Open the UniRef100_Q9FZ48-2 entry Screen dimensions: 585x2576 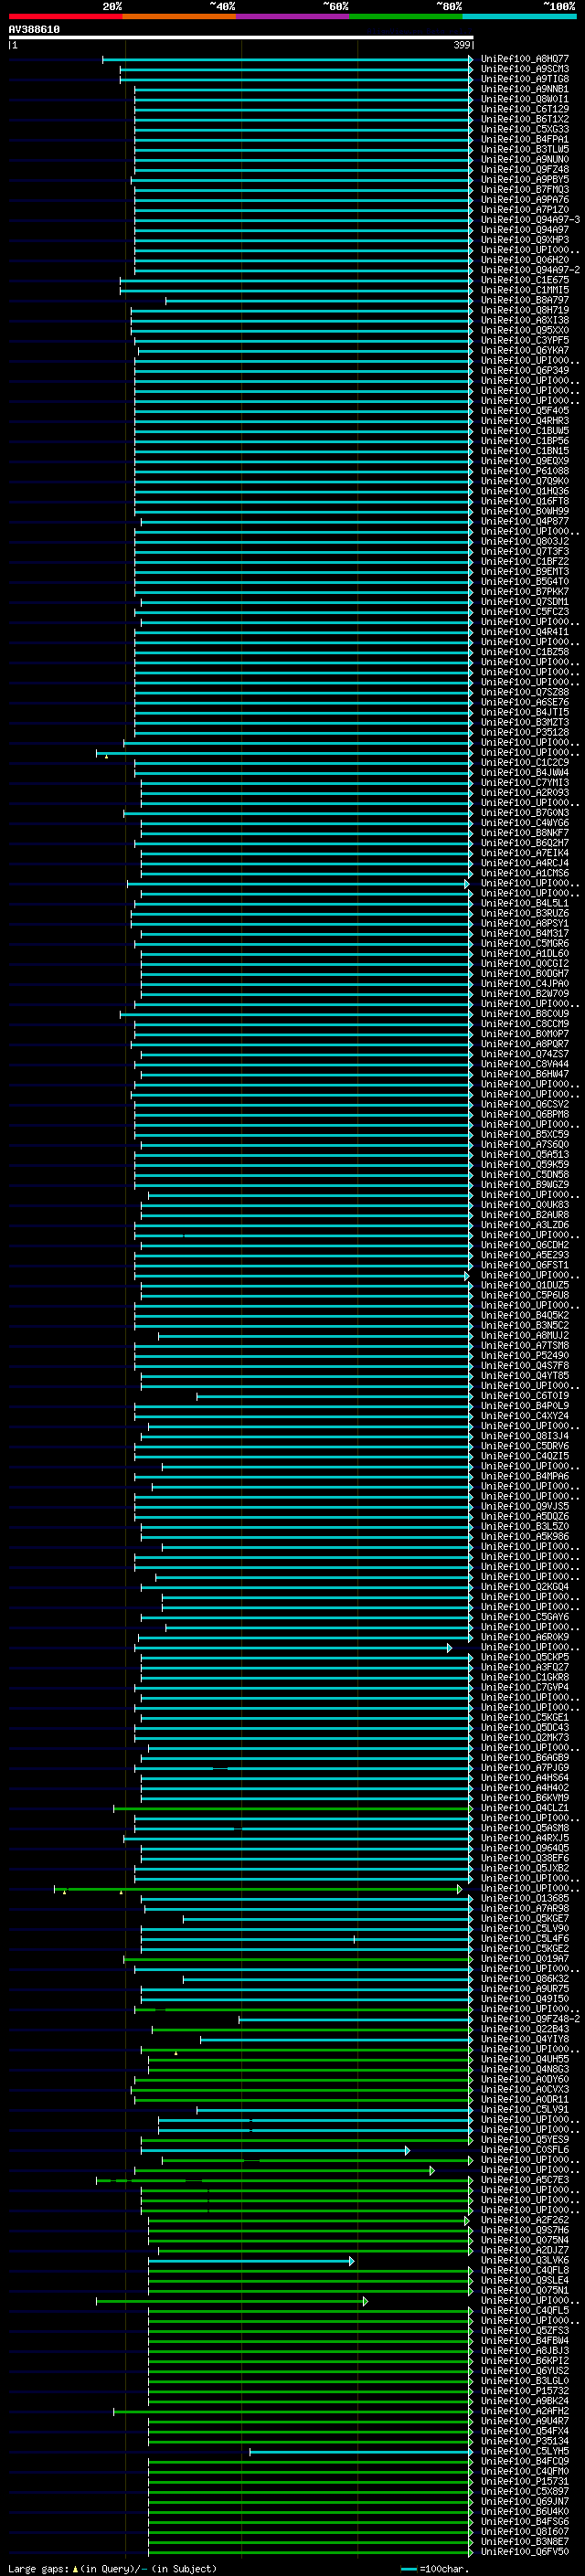coord(530,2019)
